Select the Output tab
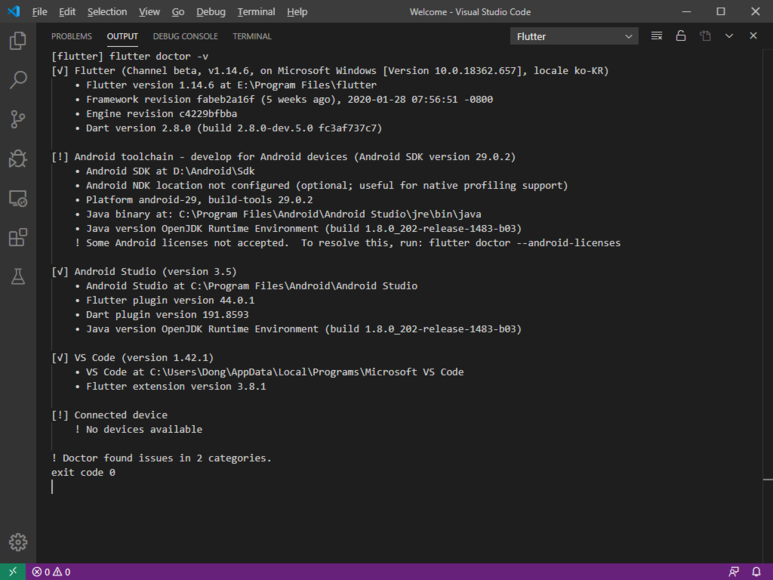 (x=122, y=36)
